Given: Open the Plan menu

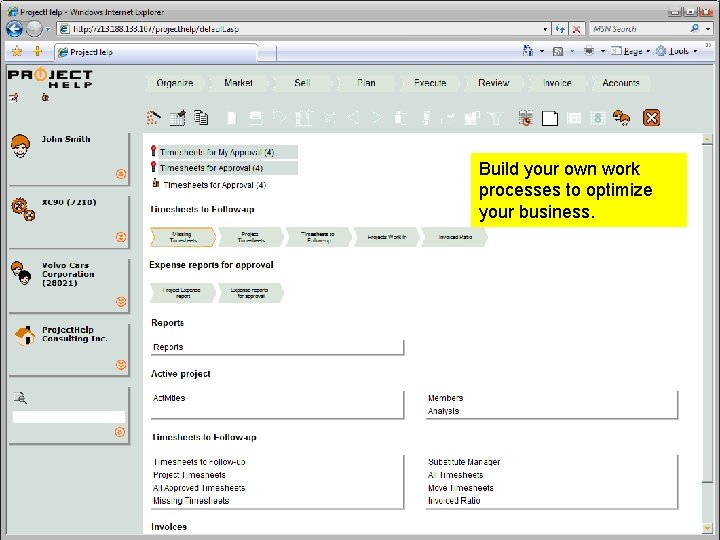Looking at the screenshot, I should (x=366, y=83).
